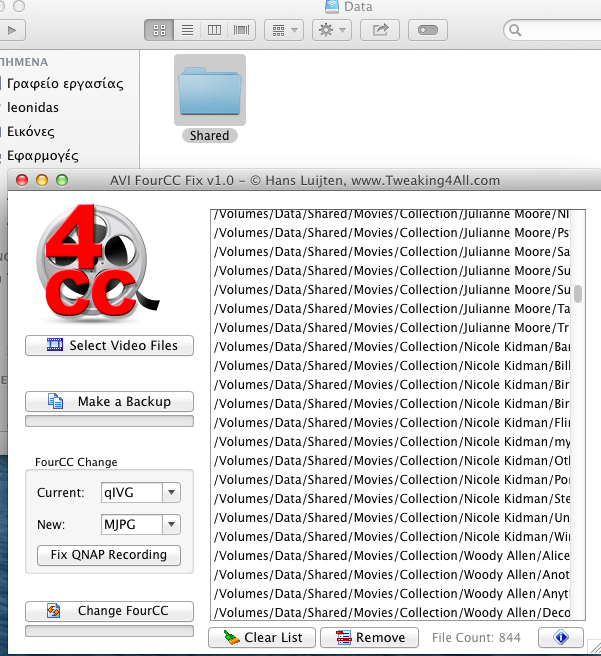The height and width of the screenshot is (656, 601).
Task: Click the Finder search field
Action: click(x=555, y=31)
